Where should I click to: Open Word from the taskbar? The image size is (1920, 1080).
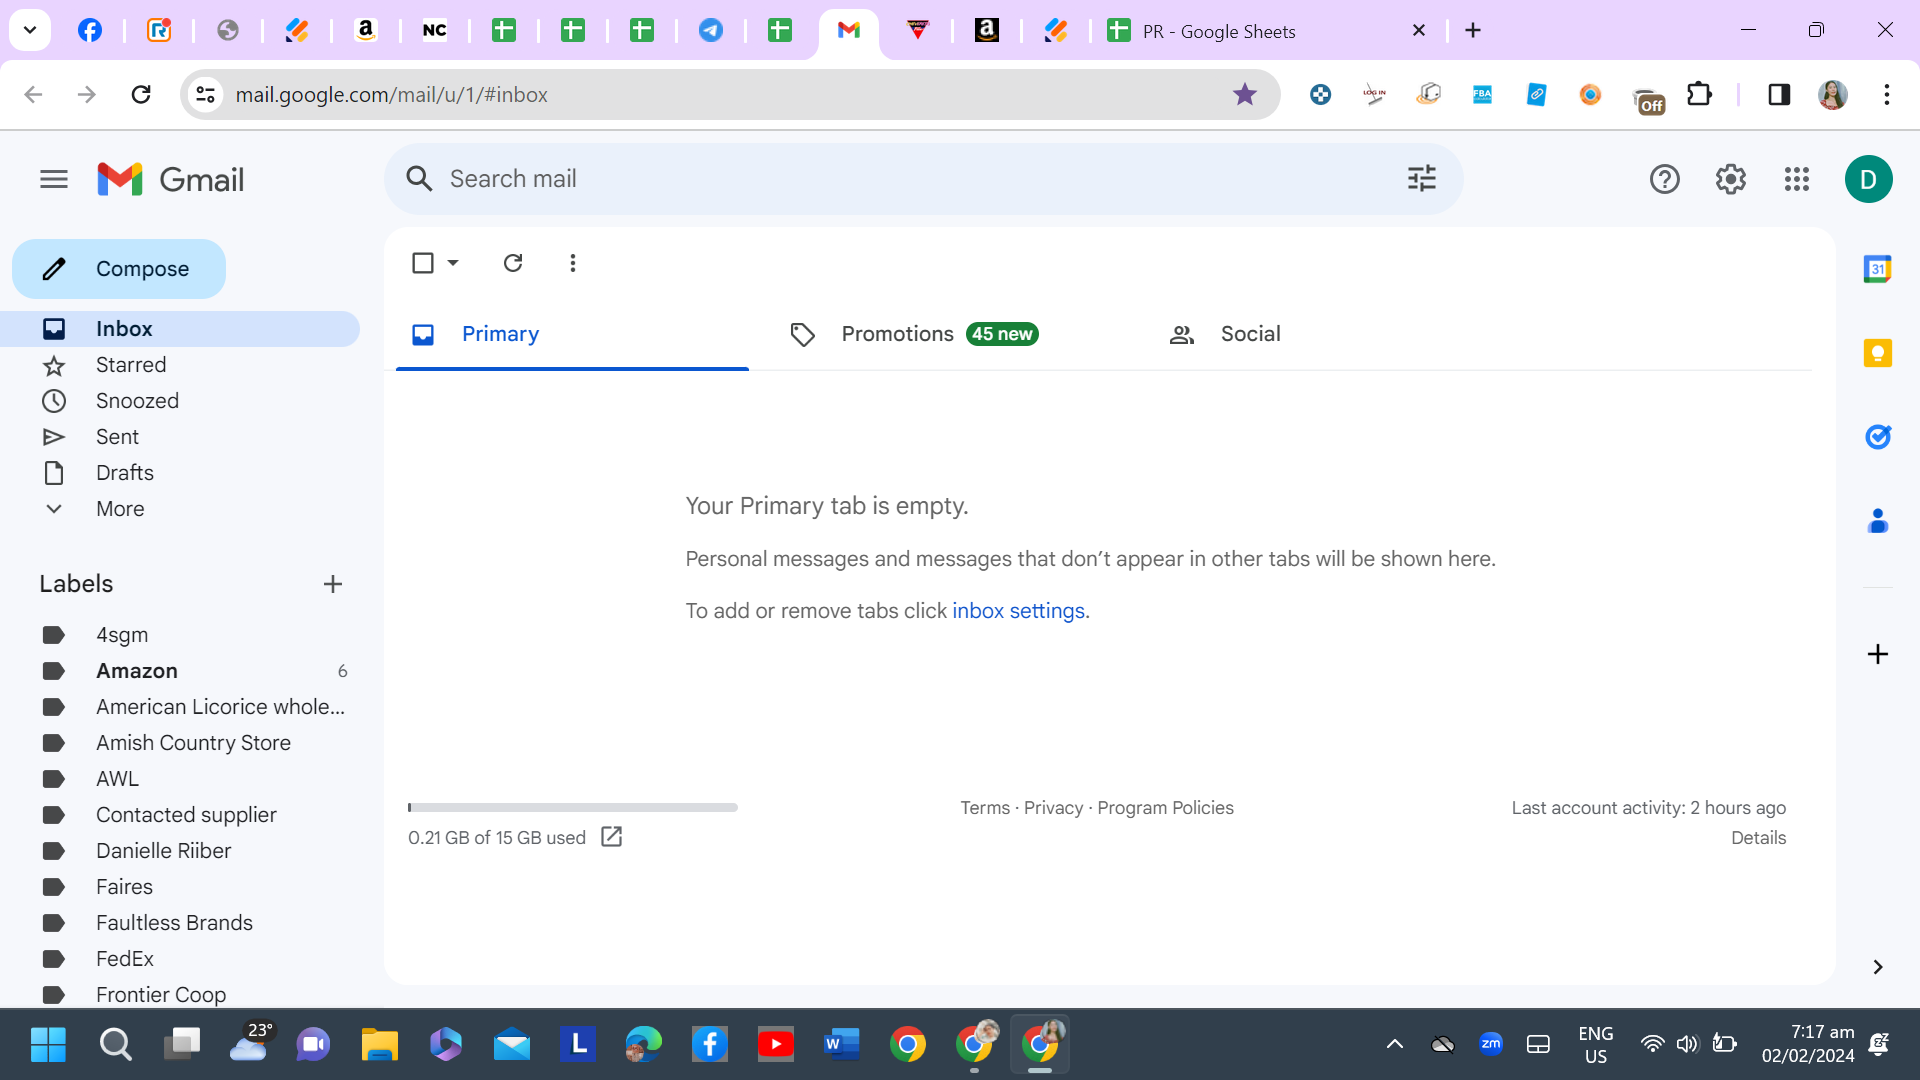click(x=841, y=1044)
